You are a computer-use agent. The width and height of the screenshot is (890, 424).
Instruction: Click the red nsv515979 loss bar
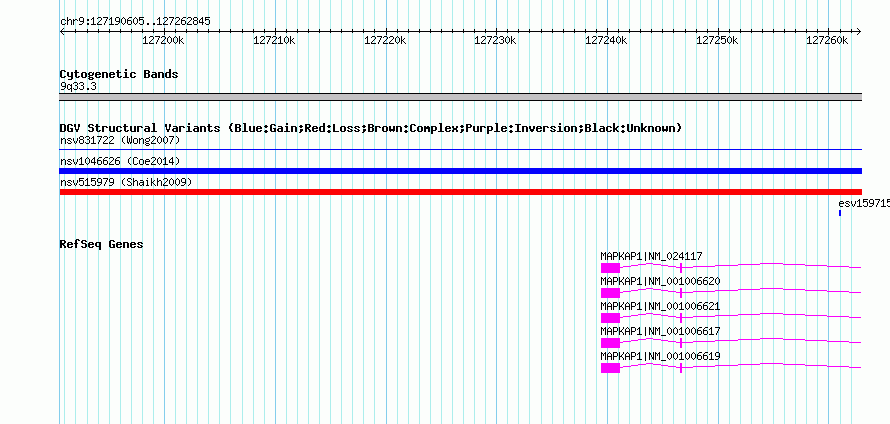point(460,192)
